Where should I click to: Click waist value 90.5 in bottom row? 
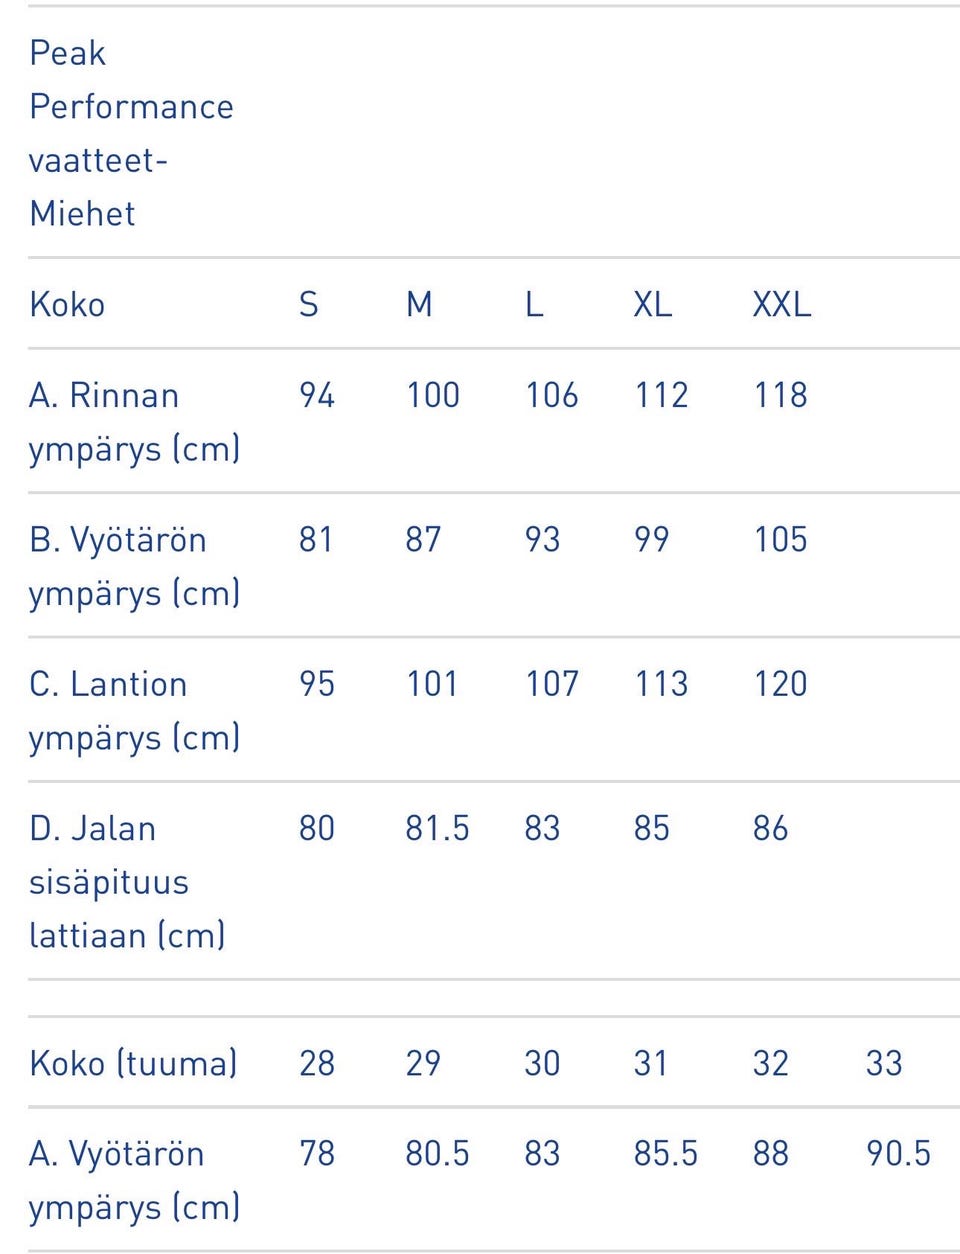point(898,1154)
